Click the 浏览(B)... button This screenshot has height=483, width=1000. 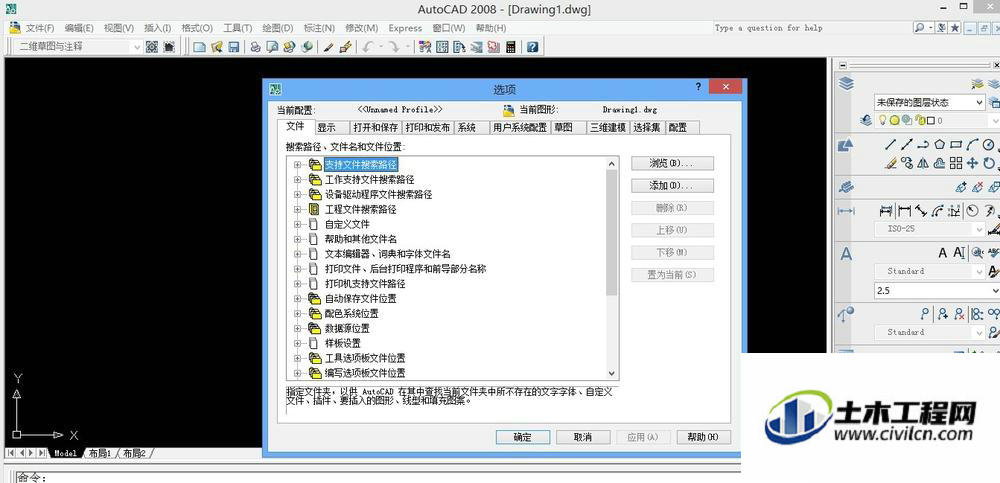[672, 163]
